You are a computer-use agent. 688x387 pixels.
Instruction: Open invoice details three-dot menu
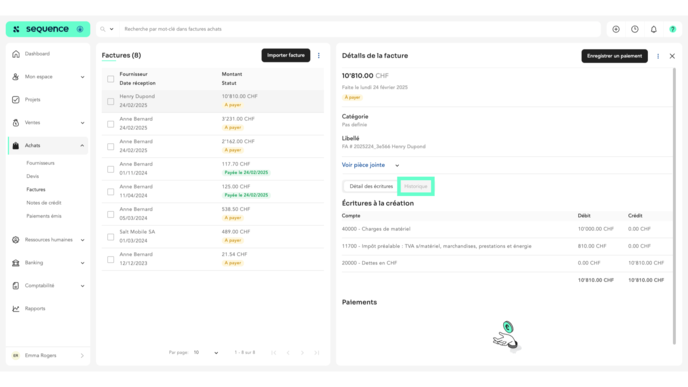point(658,56)
